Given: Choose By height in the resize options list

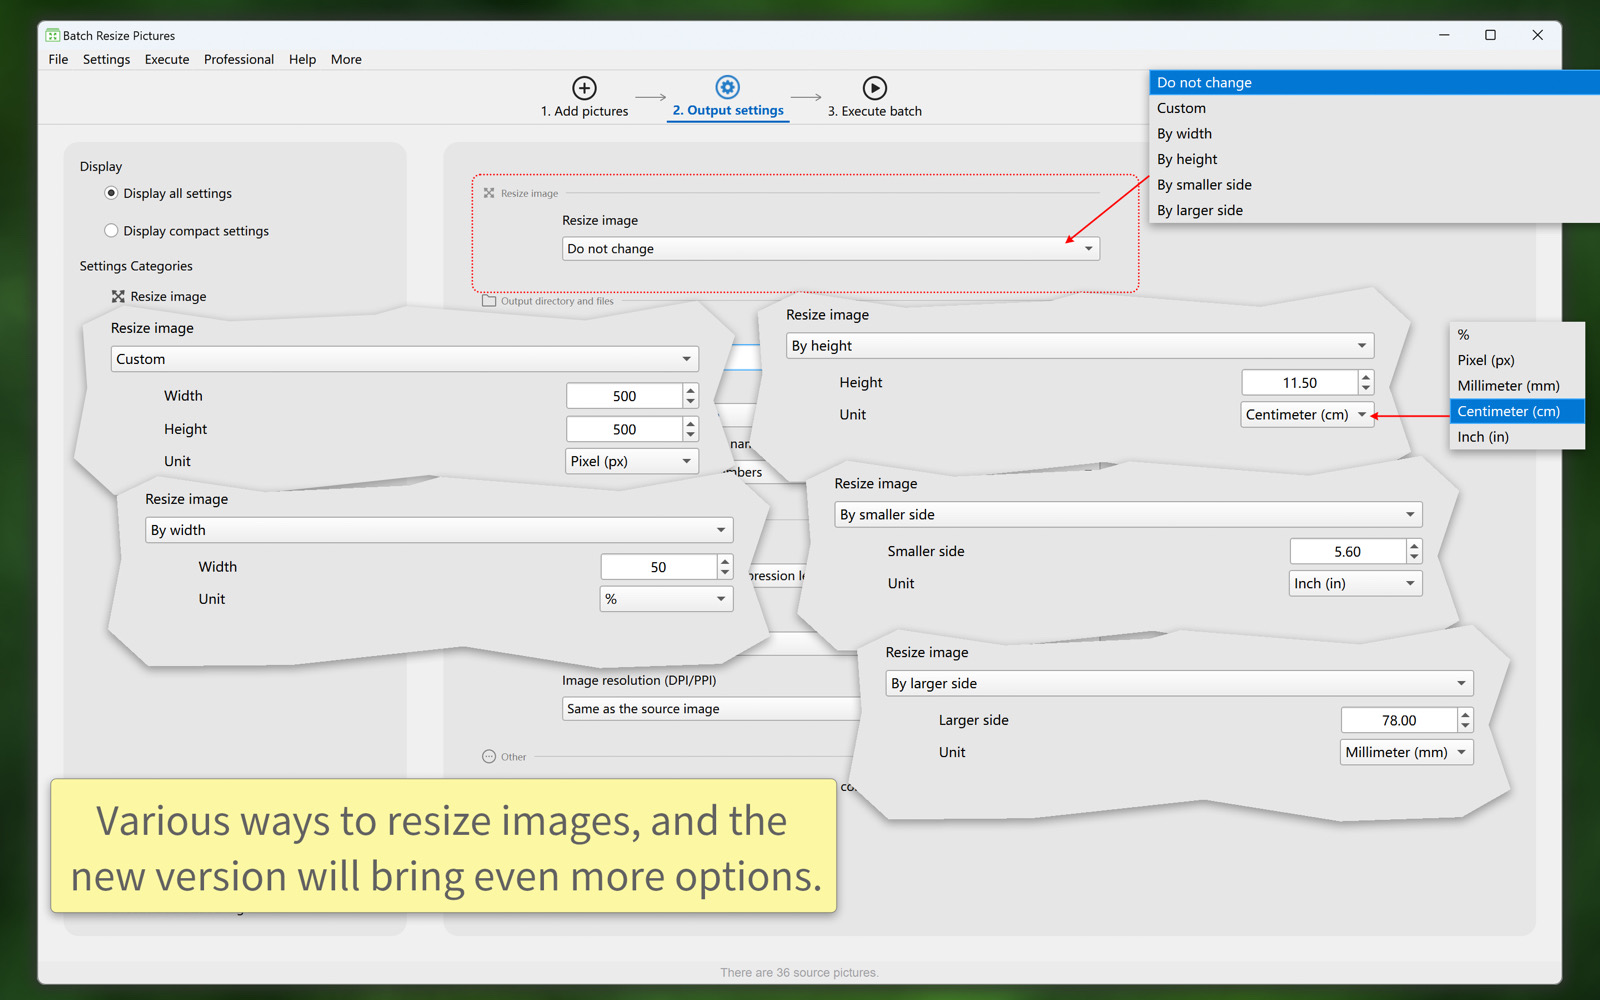Looking at the screenshot, I should pos(1375,159).
